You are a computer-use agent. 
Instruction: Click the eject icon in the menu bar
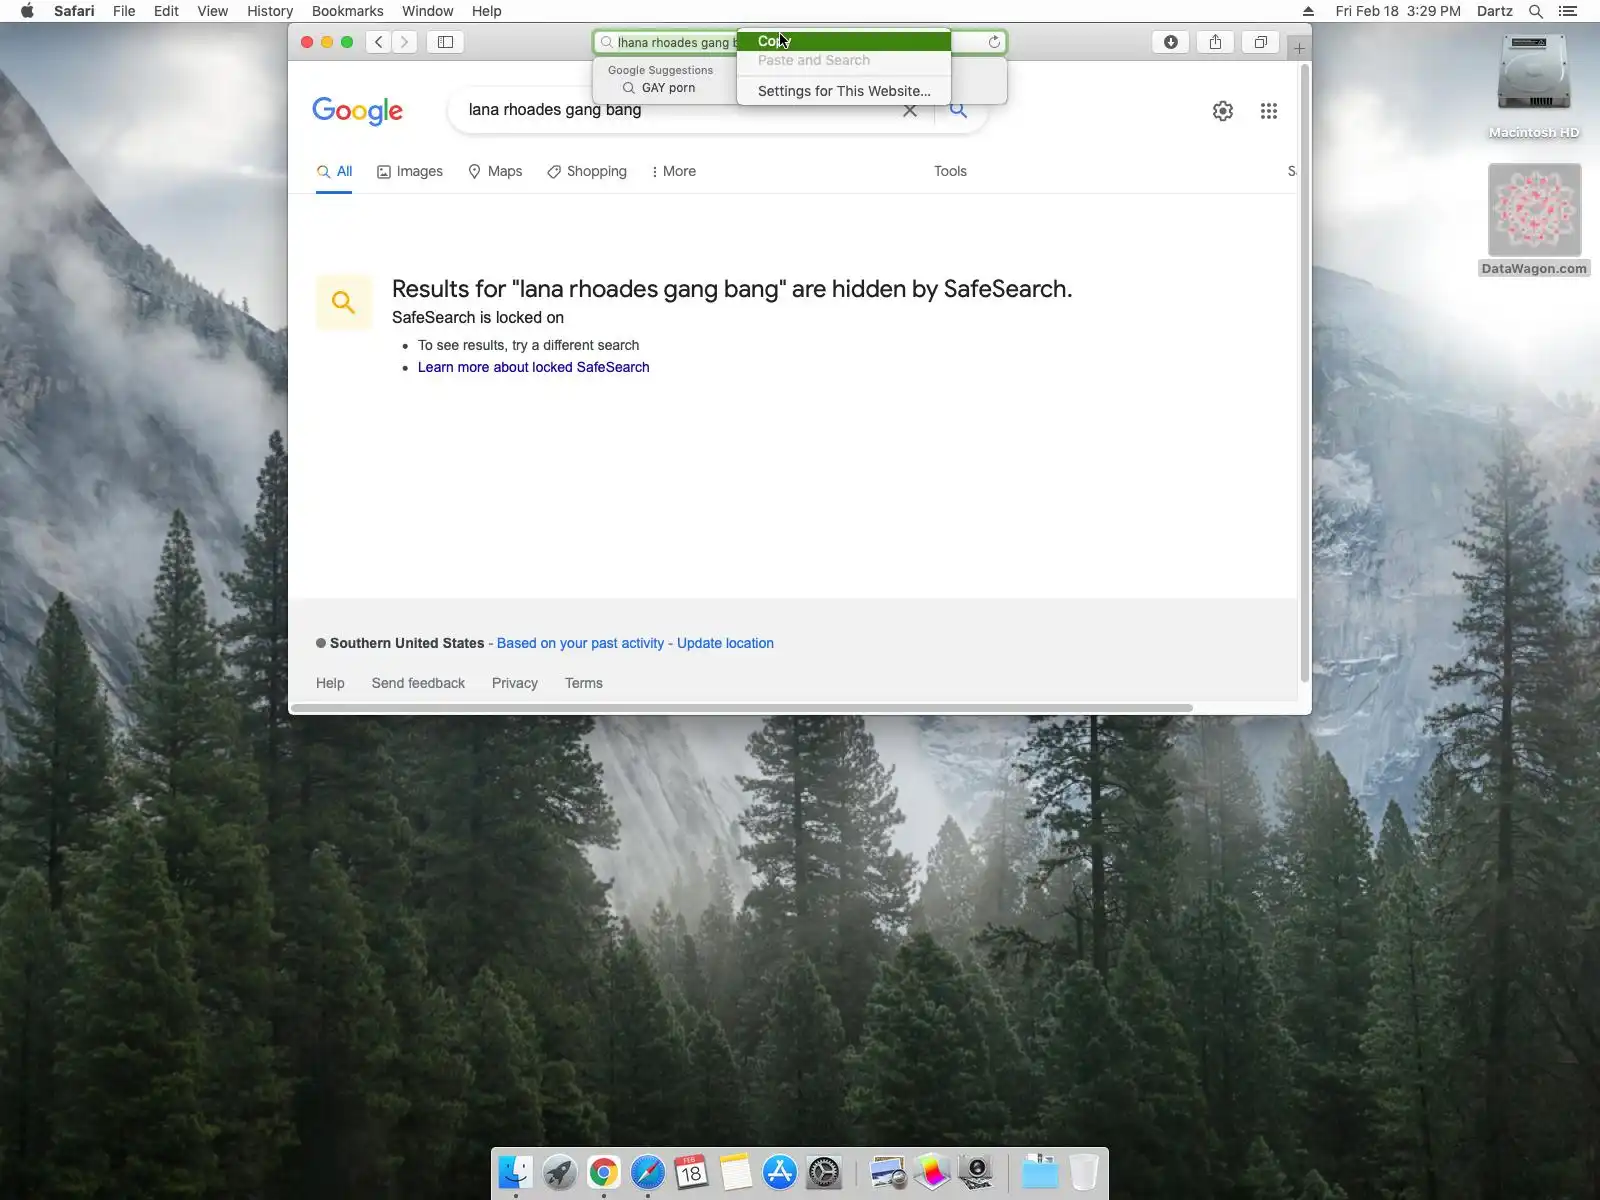coord(1308,11)
